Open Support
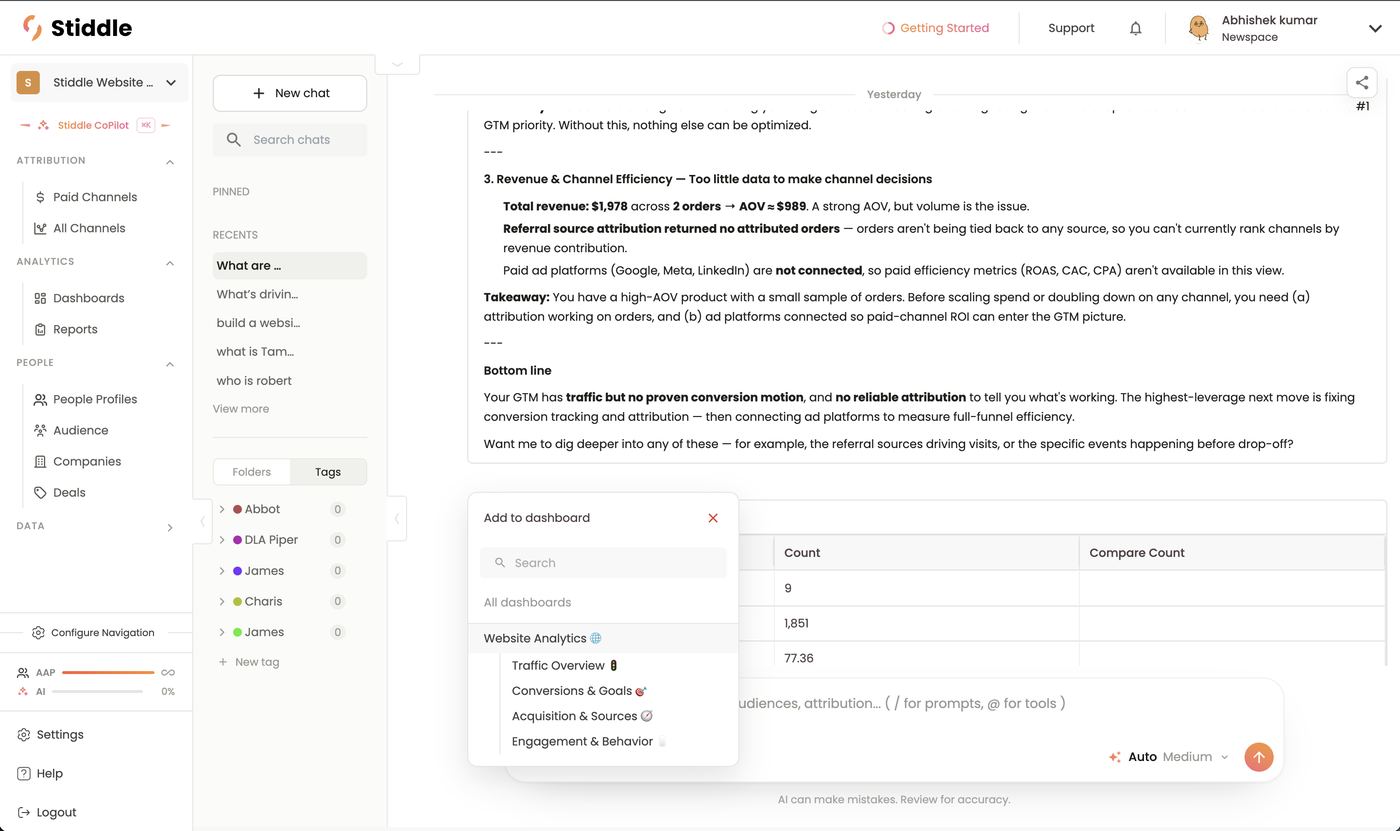The image size is (1400, 831). tap(1071, 28)
